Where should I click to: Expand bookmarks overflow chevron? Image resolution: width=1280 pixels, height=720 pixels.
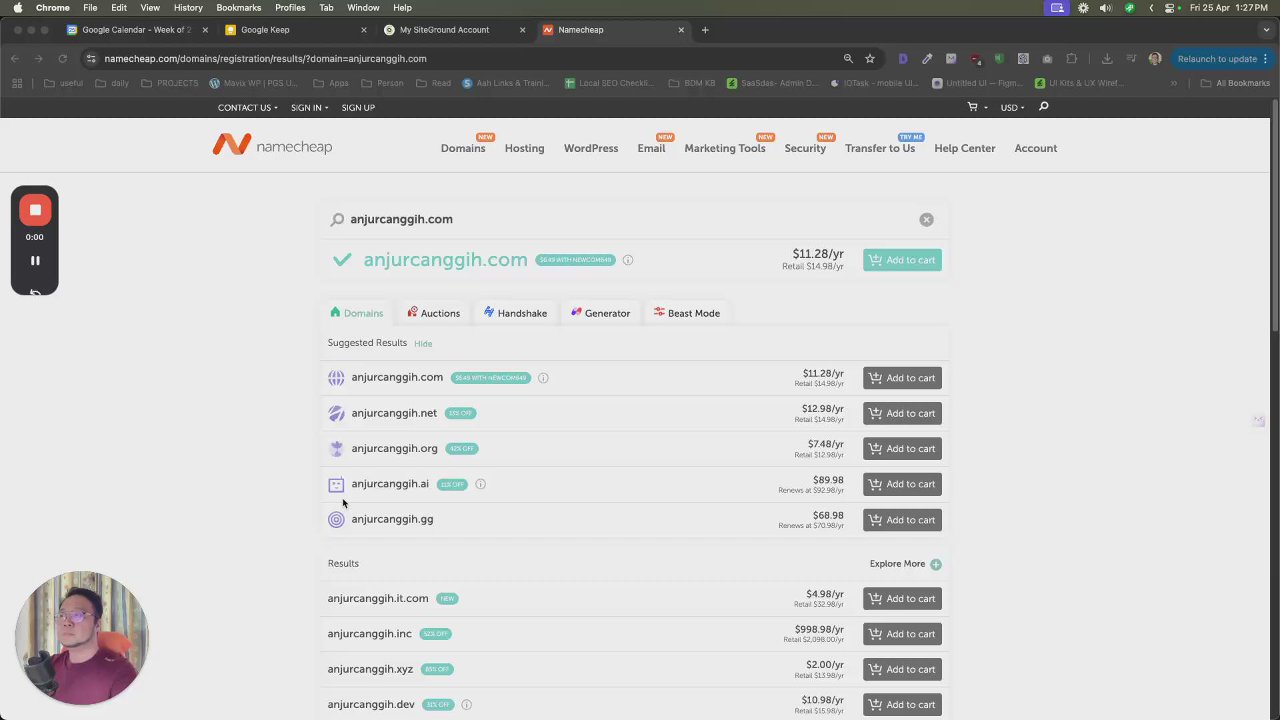coord(1174,83)
